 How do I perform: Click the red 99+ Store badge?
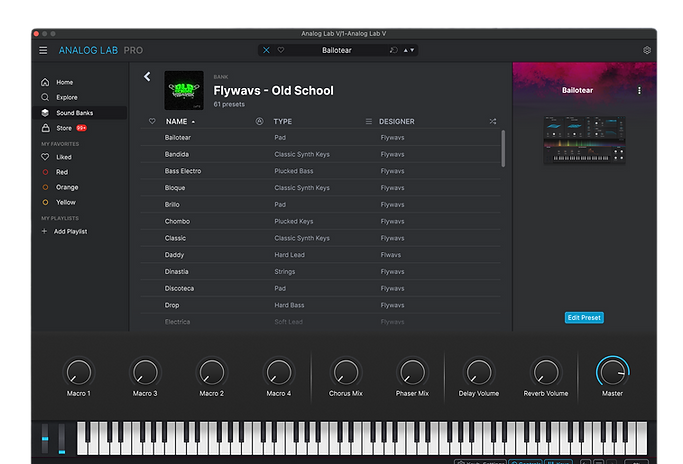(81, 128)
